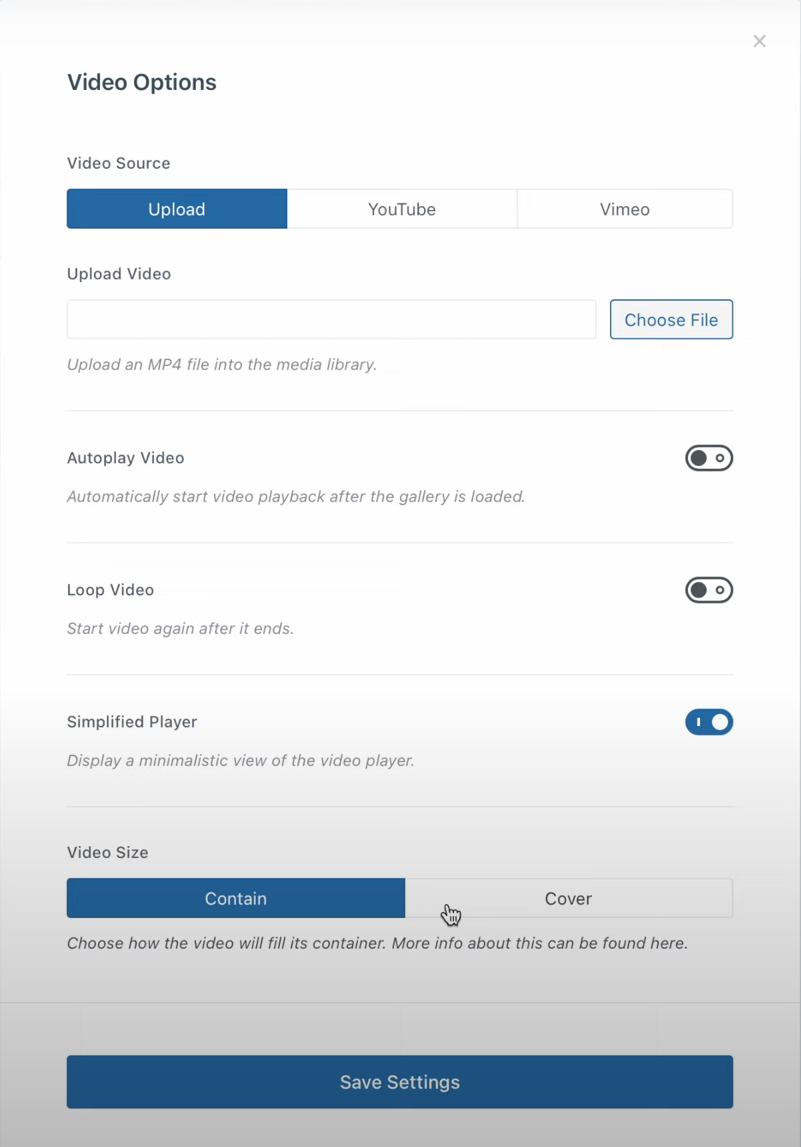The height and width of the screenshot is (1147, 801).
Task: Click the Loop Video label text
Action: click(110, 590)
